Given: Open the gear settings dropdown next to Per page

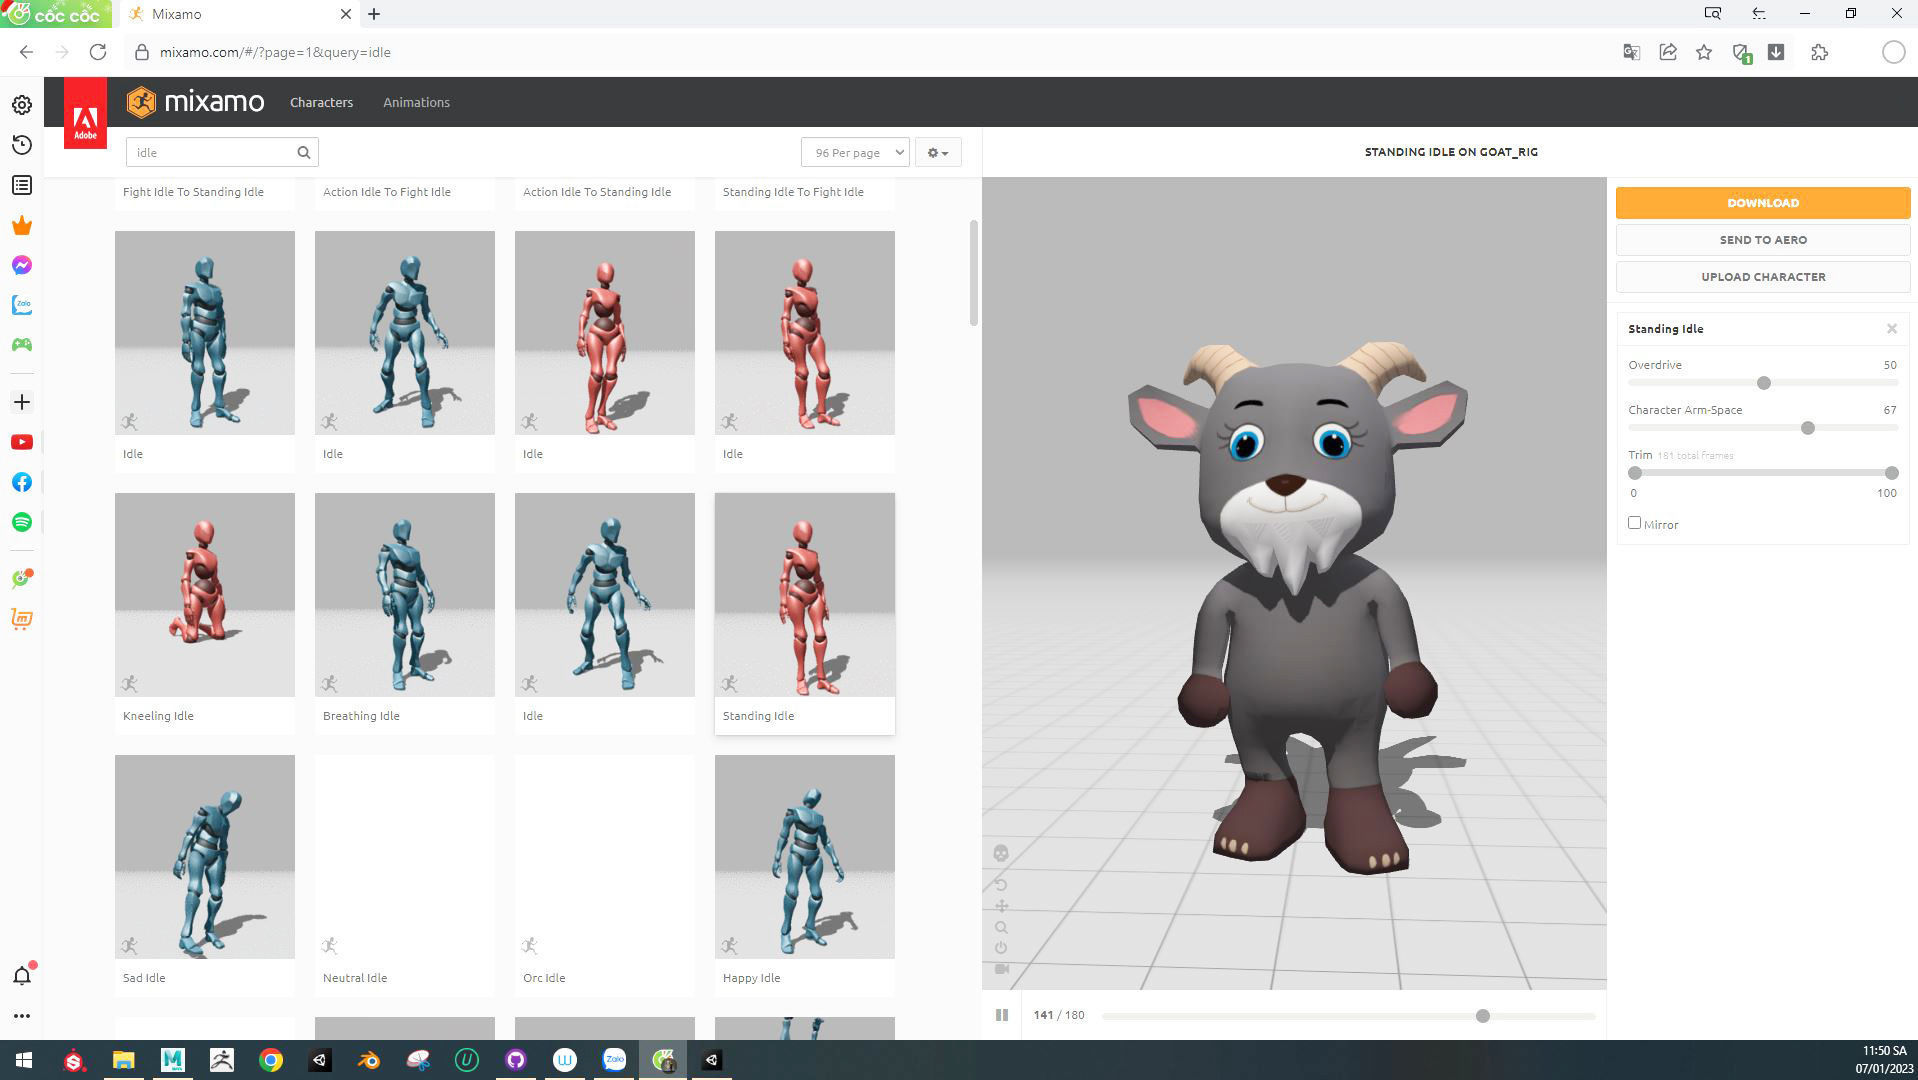Looking at the screenshot, I should point(938,152).
